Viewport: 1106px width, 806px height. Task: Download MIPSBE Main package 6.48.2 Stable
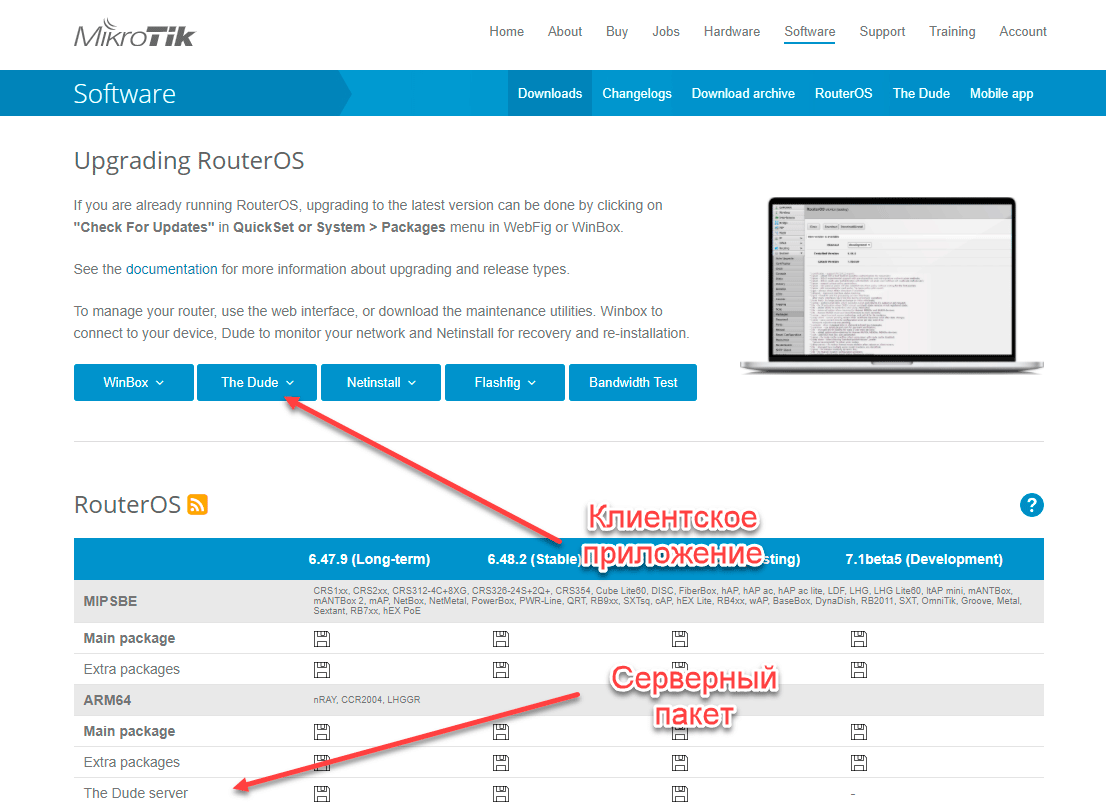pos(501,639)
